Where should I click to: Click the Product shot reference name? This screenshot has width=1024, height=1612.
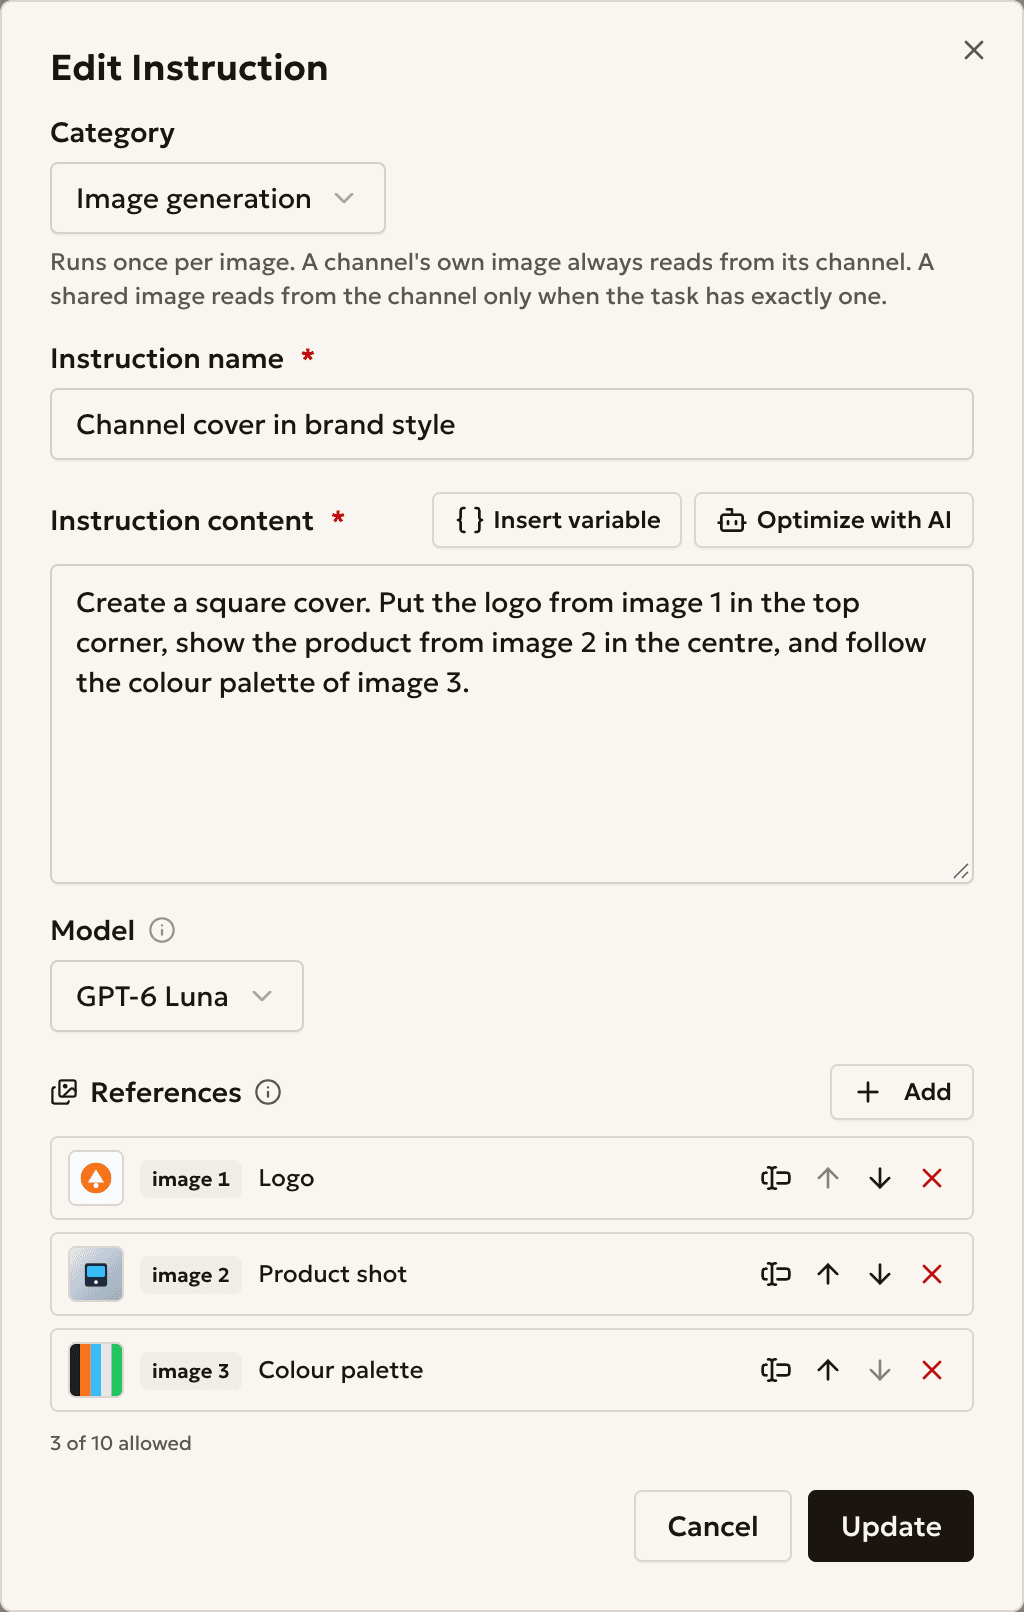tap(333, 1274)
